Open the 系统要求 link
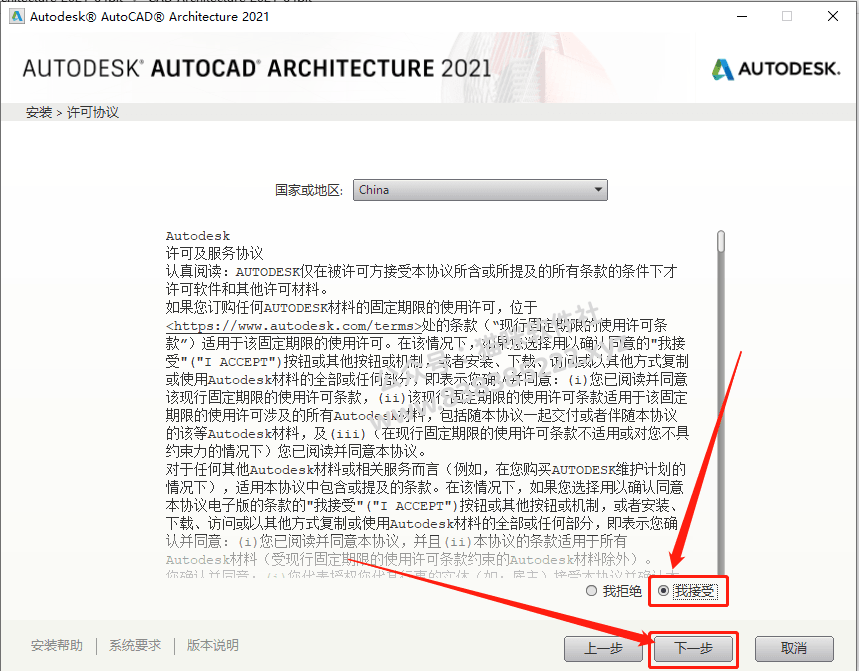The image size is (859, 671). coord(135,645)
